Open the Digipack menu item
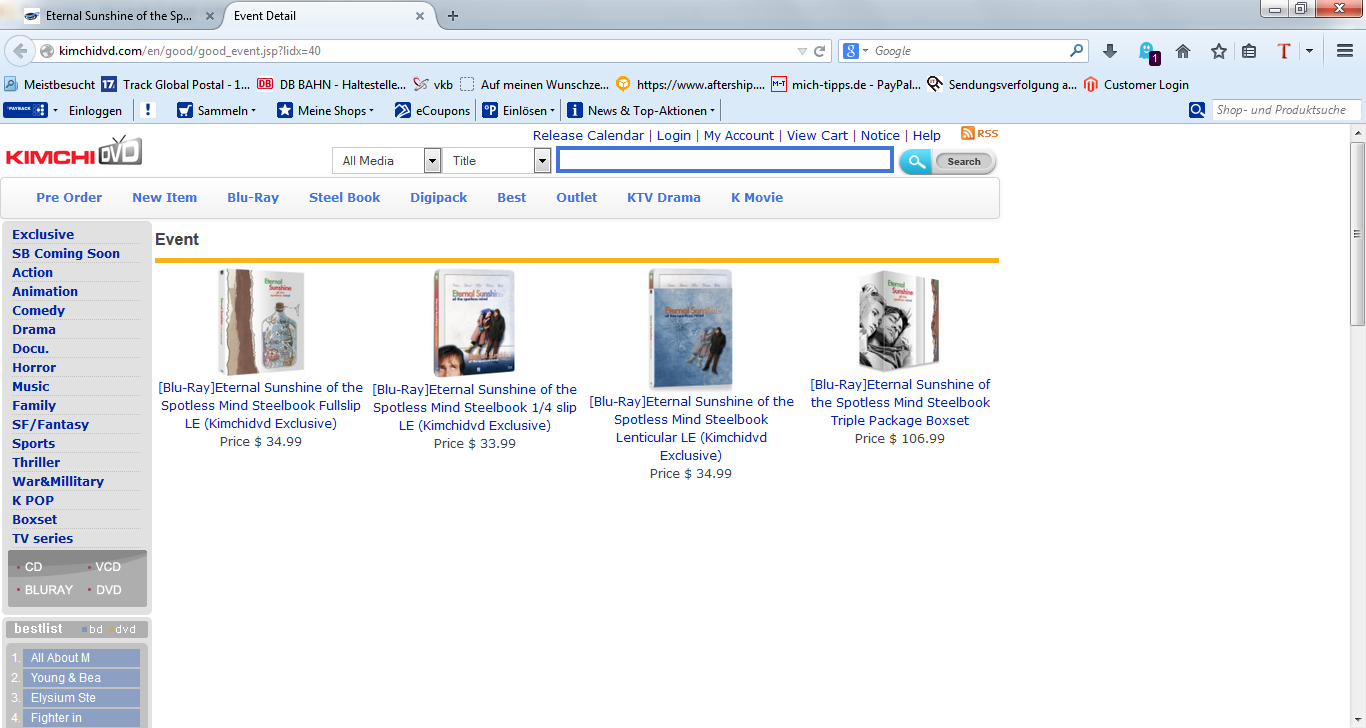 (x=439, y=198)
